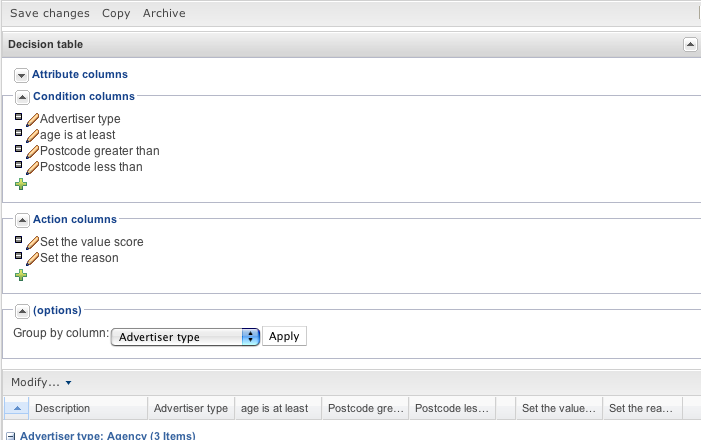701x440 pixels.
Task: Click Archive in the toolbar
Action: [164, 13]
